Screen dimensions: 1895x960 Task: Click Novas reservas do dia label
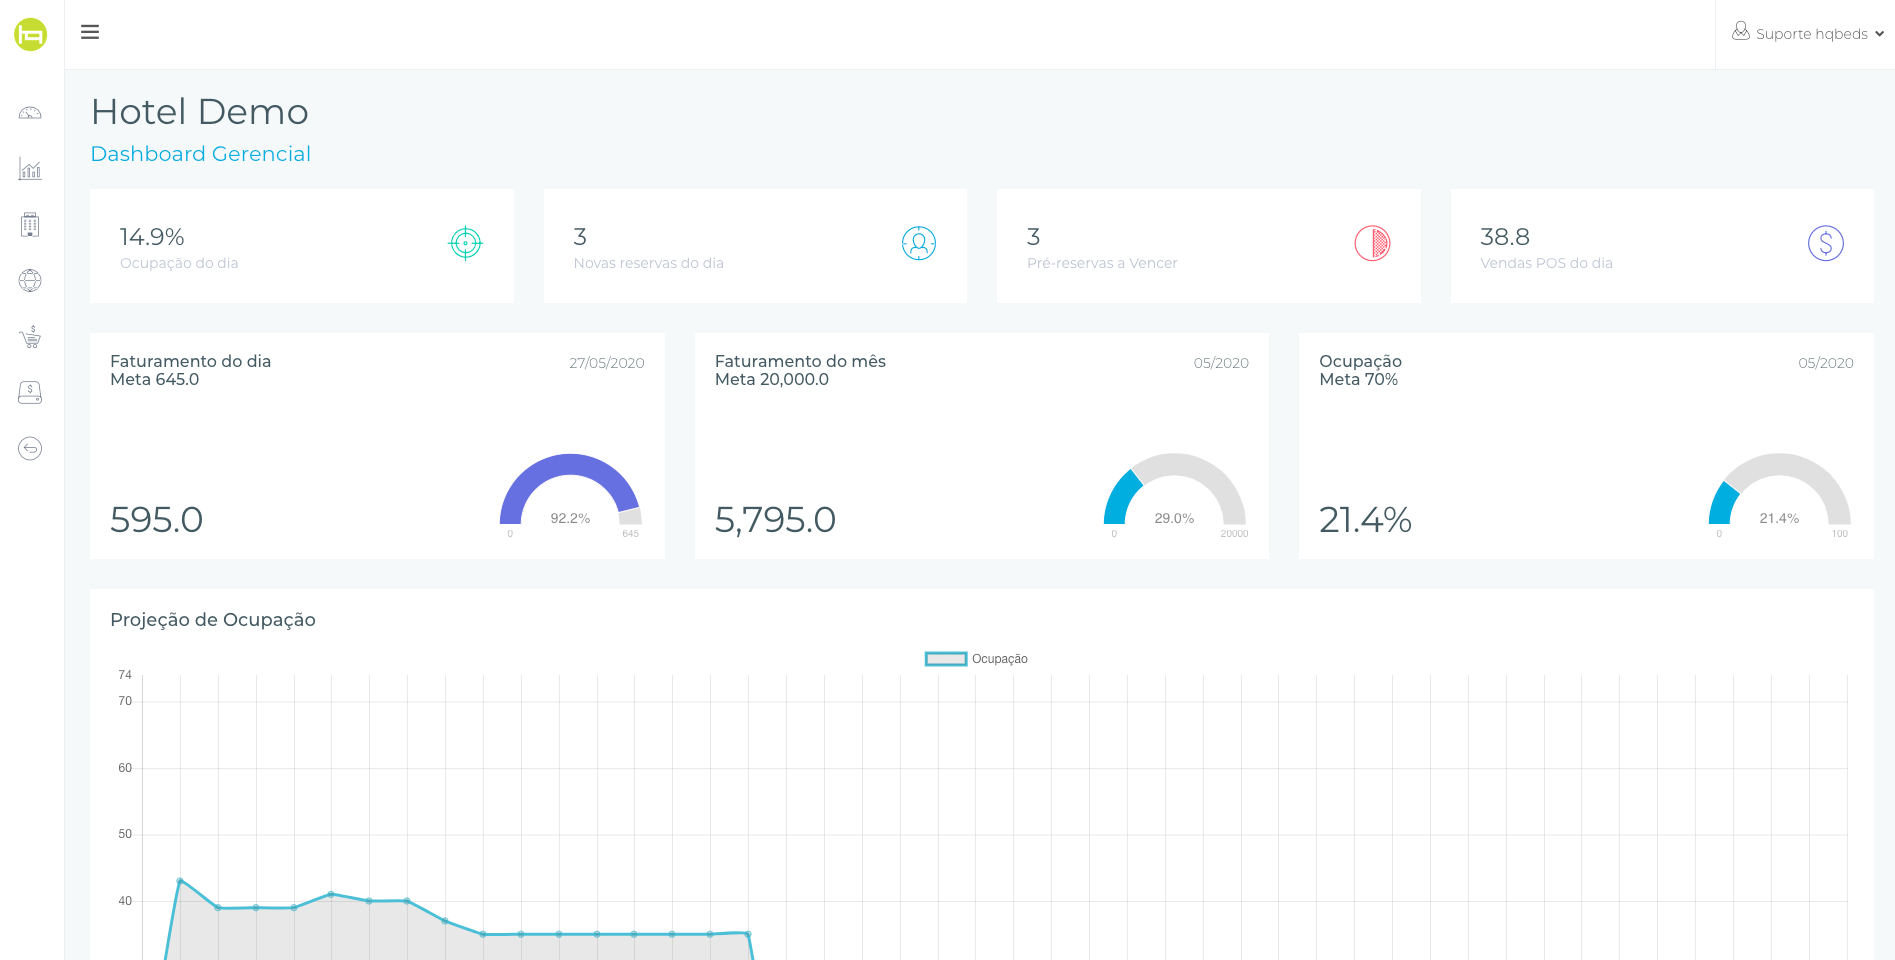click(x=649, y=263)
